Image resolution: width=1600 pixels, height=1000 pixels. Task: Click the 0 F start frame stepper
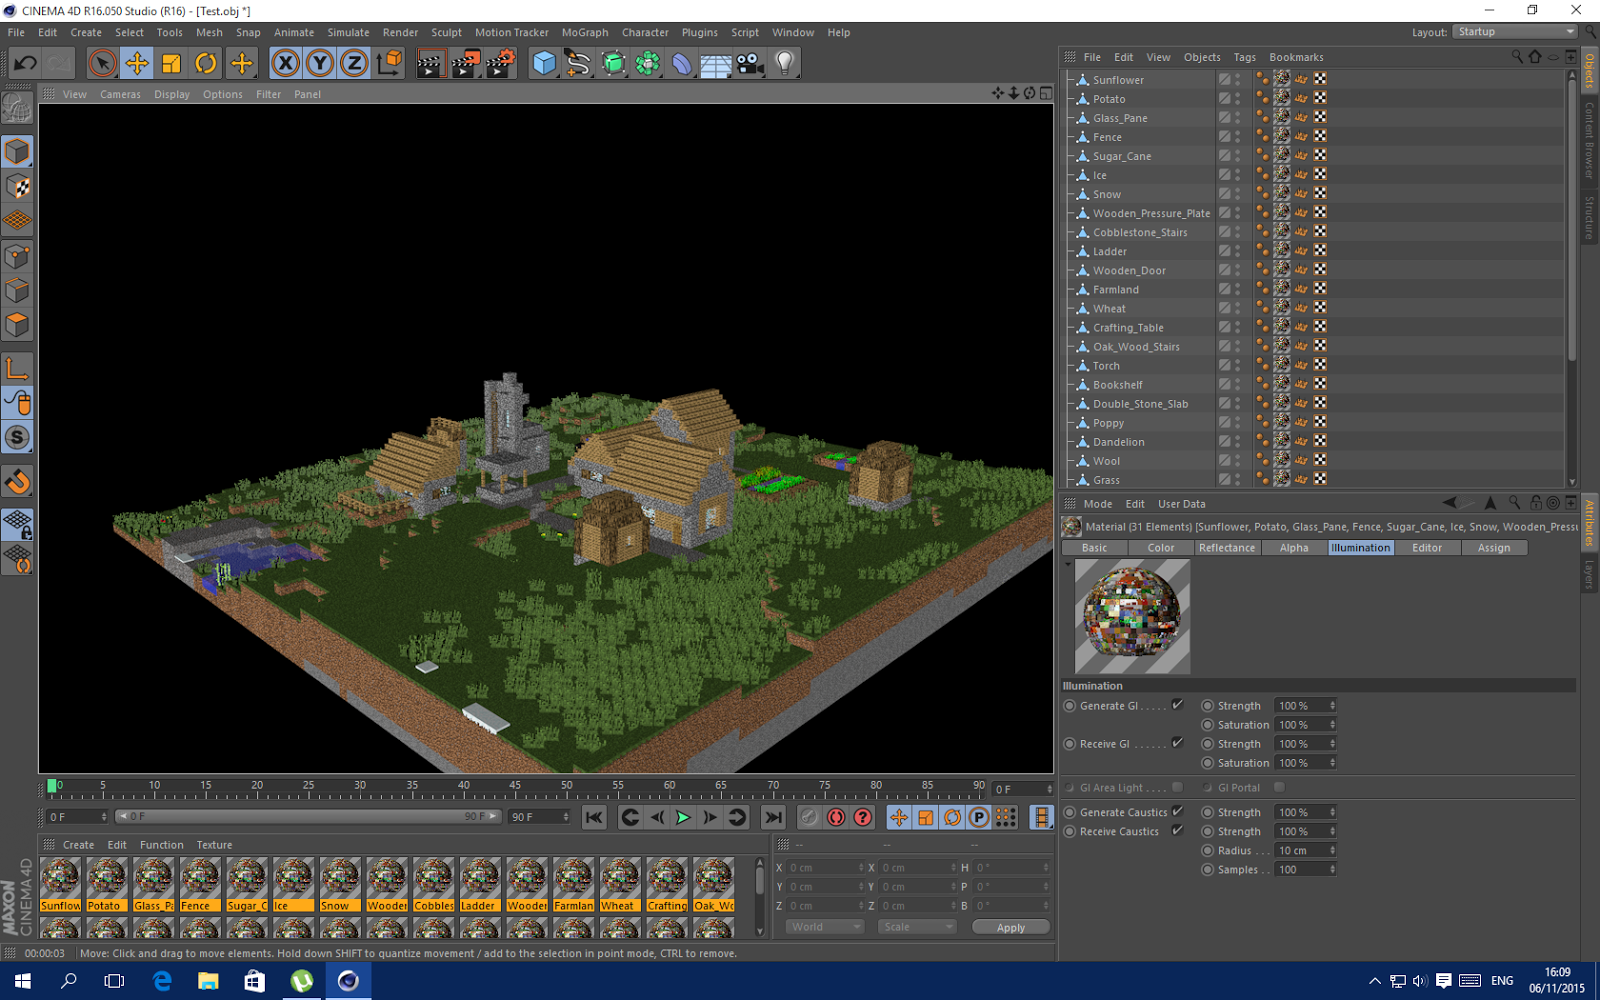coord(104,817)
